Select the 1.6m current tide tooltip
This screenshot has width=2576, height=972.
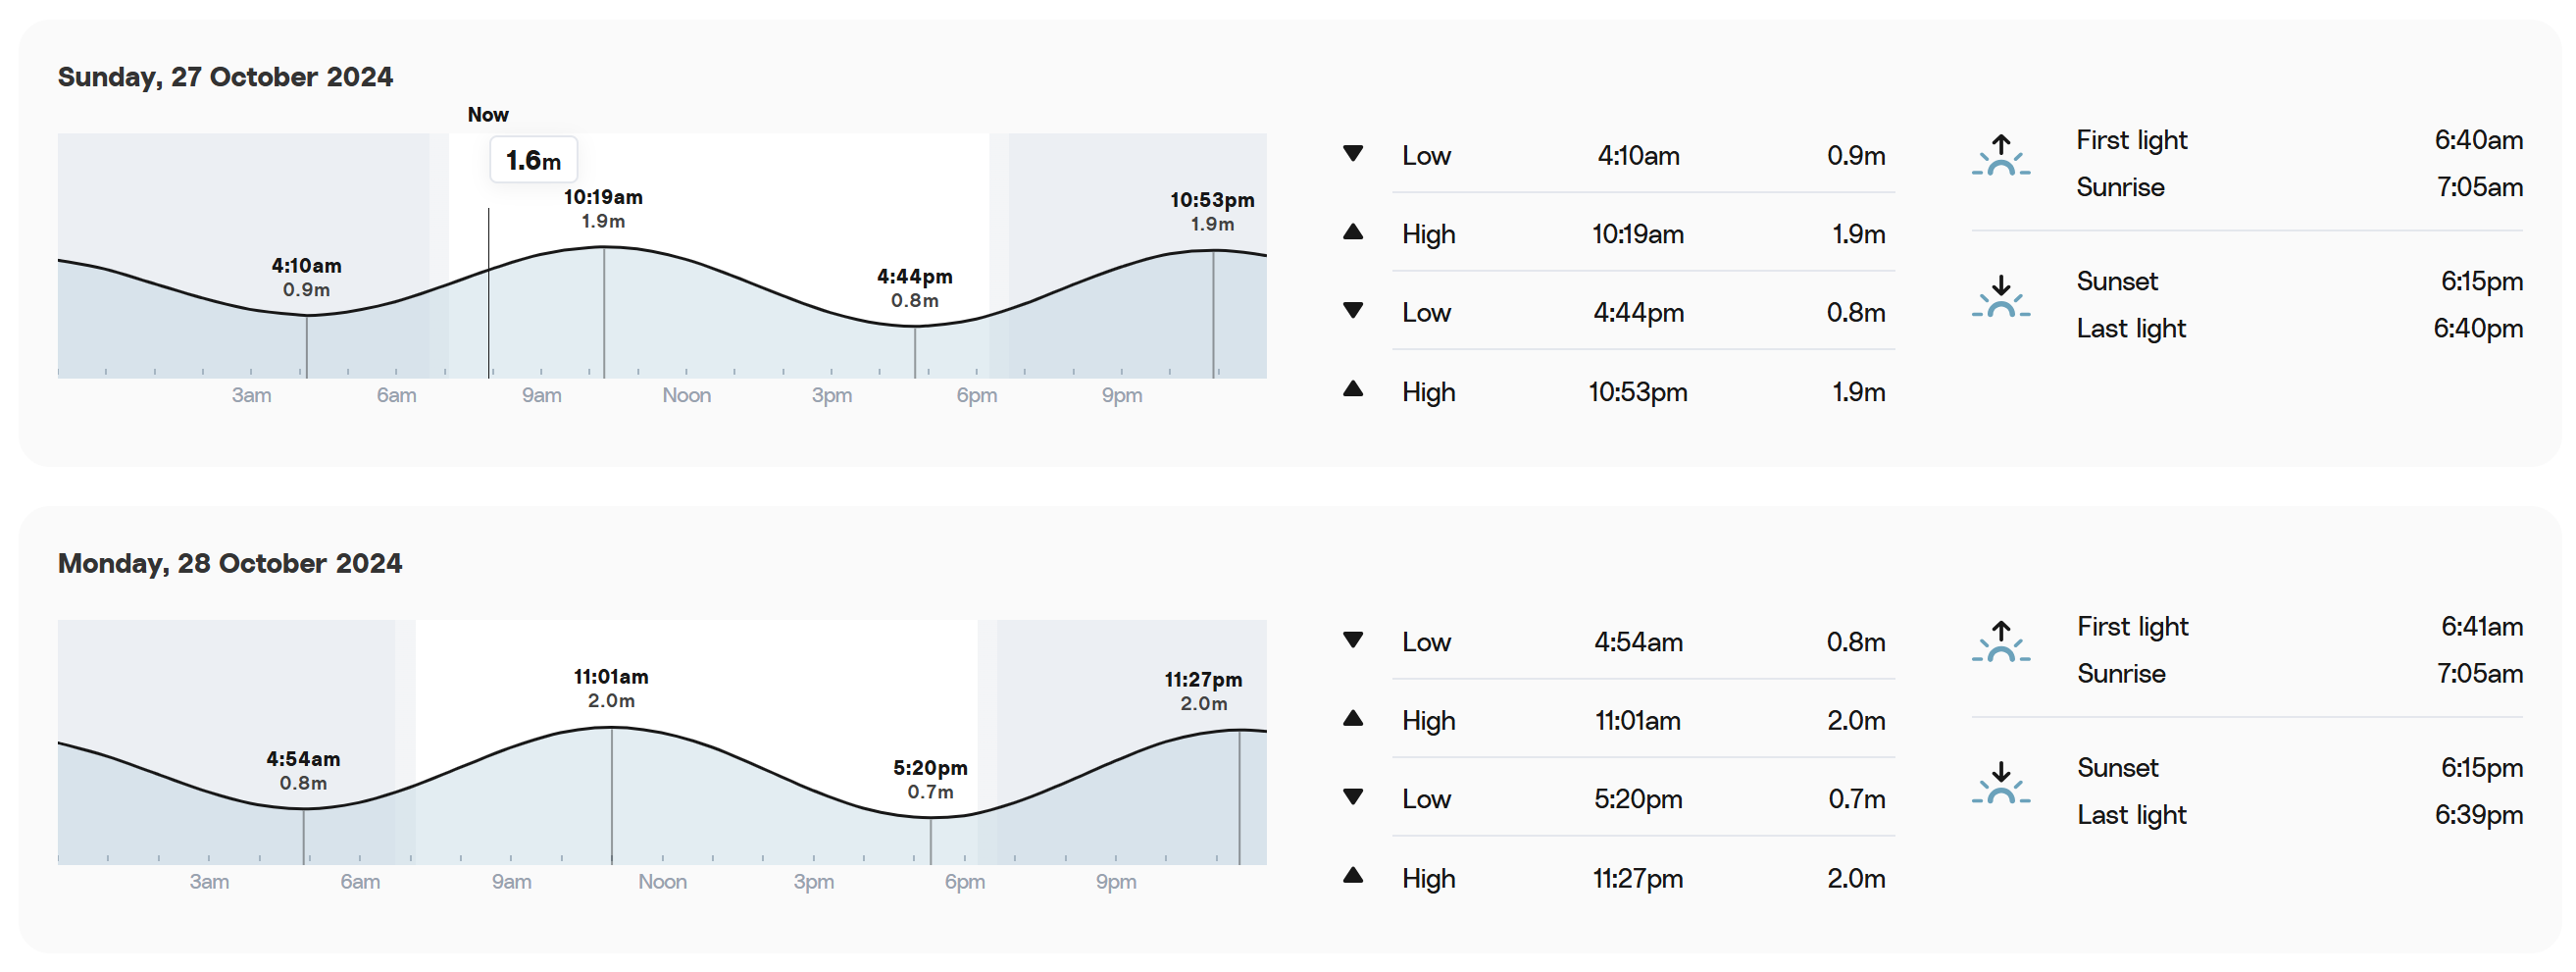click(533, 160)
